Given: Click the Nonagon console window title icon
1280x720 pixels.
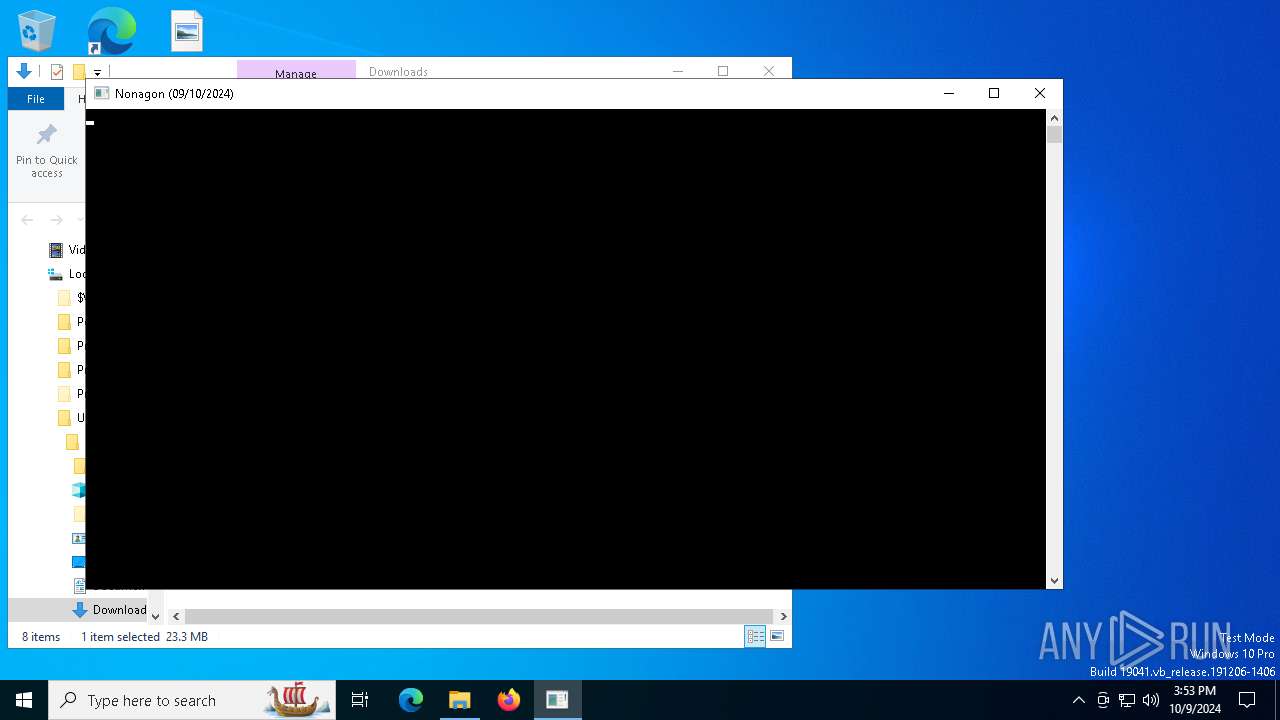Looking at the screenshot, I should 101,93.
